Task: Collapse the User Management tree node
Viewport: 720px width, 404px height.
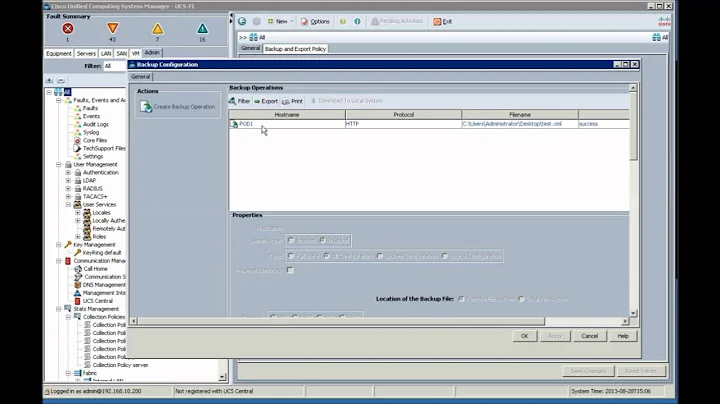Action: [x=59, y=164]
